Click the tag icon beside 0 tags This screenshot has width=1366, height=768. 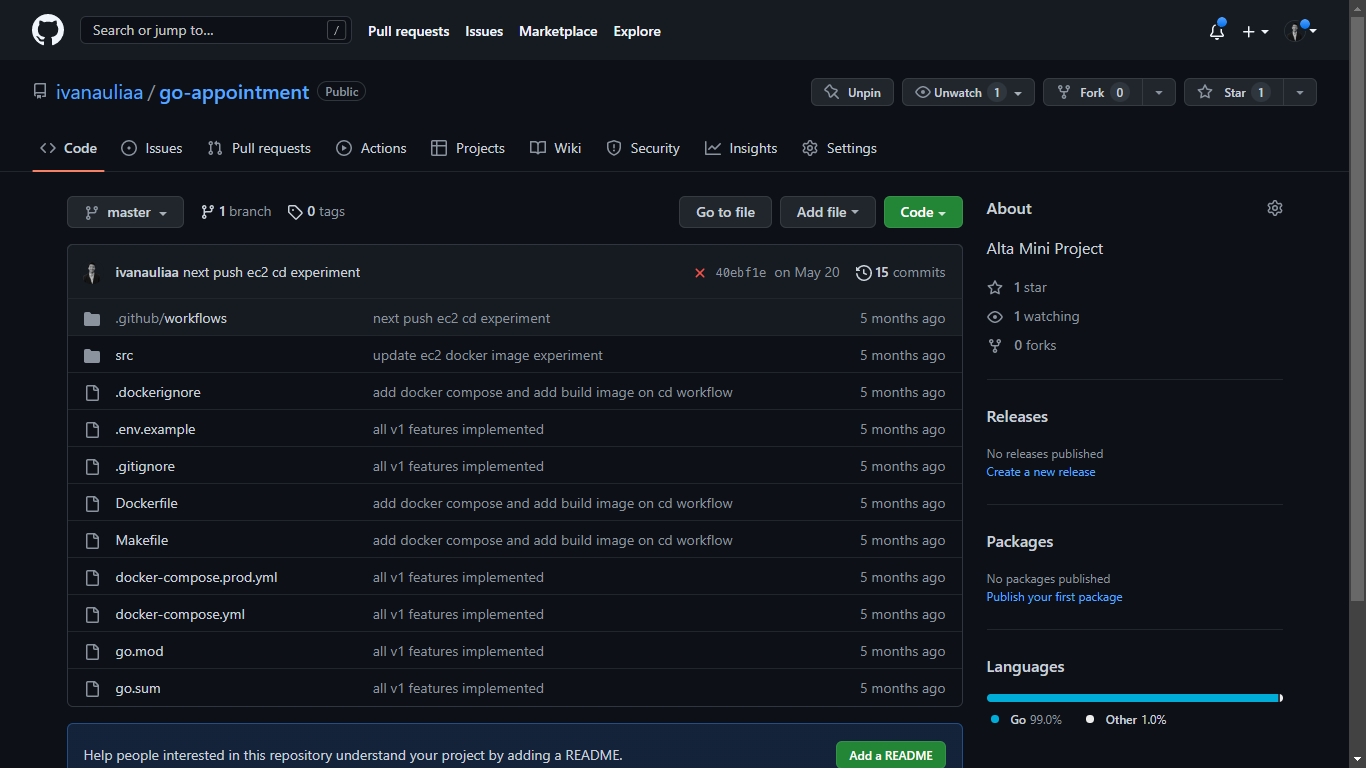click(x=295, y=212)
